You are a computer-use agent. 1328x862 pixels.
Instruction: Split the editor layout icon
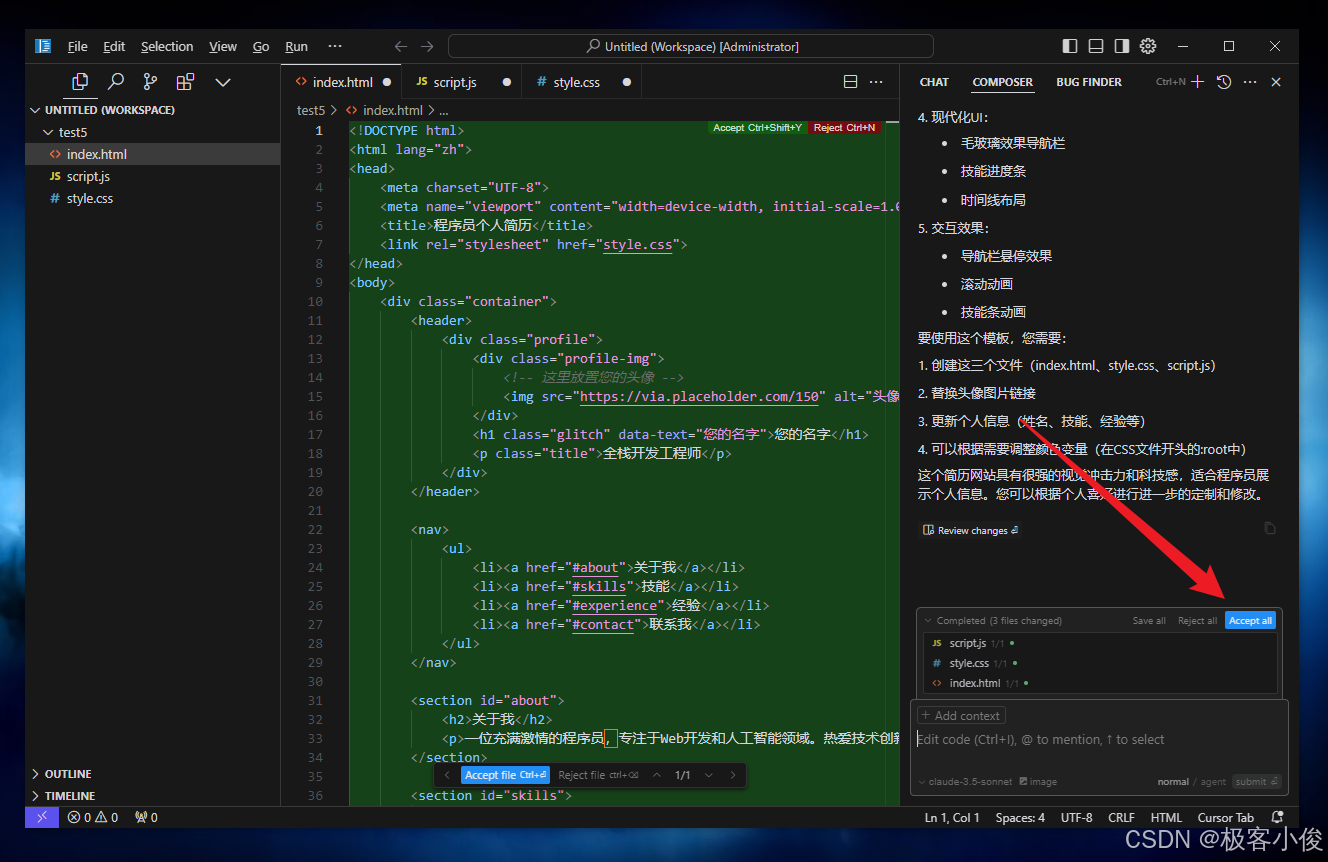[850, 82]
